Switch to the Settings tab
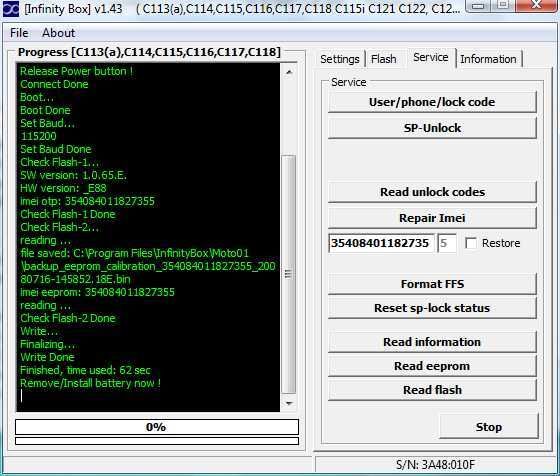Viewport: 560px width, 476px height. click(340, 59)
